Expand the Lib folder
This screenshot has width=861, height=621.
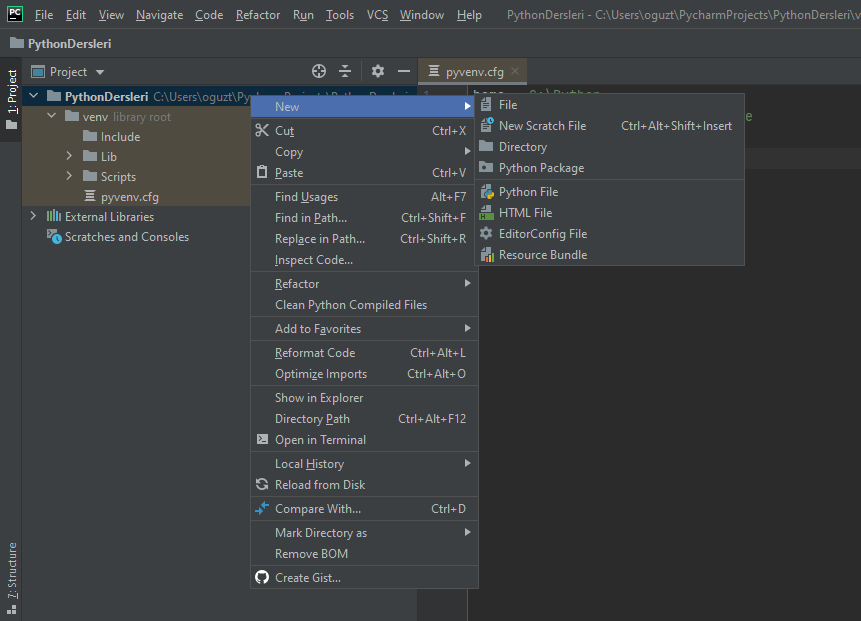tap(69, 156)
